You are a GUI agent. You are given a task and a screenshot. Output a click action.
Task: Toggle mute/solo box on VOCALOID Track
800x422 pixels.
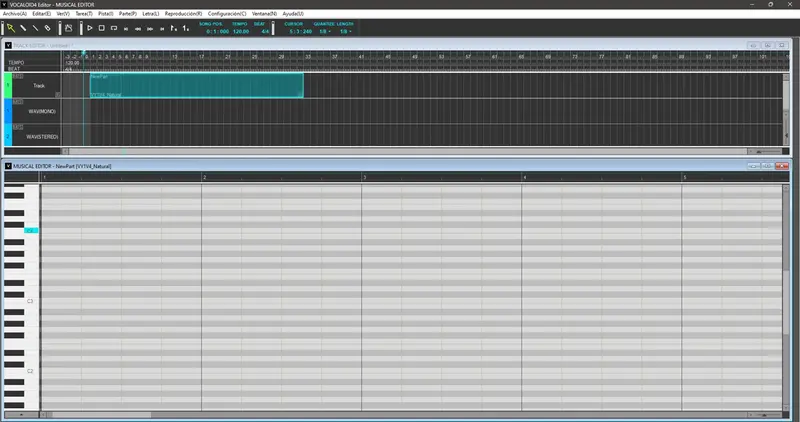tap(18, 76)
